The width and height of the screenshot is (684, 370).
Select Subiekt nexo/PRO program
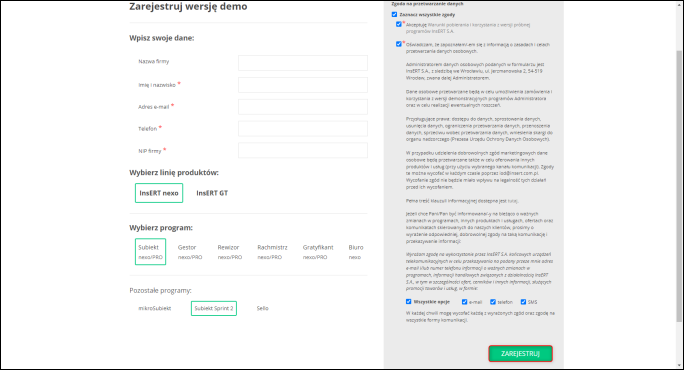[150, 252]
